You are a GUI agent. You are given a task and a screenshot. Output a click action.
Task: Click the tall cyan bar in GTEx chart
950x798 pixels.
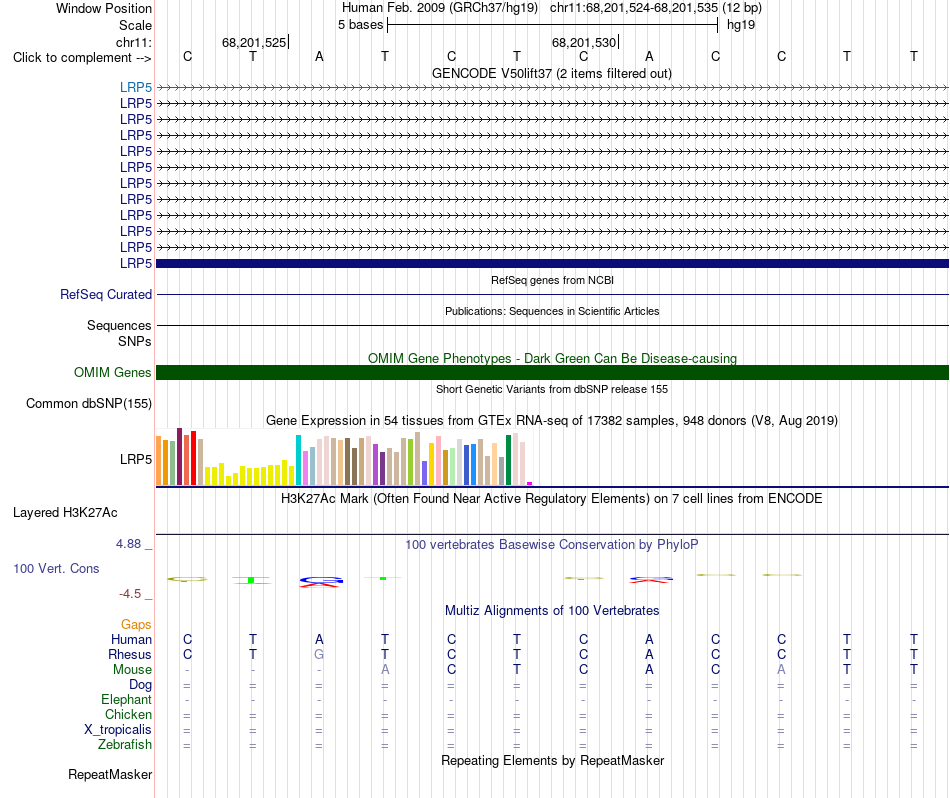(x=298, y=460)
